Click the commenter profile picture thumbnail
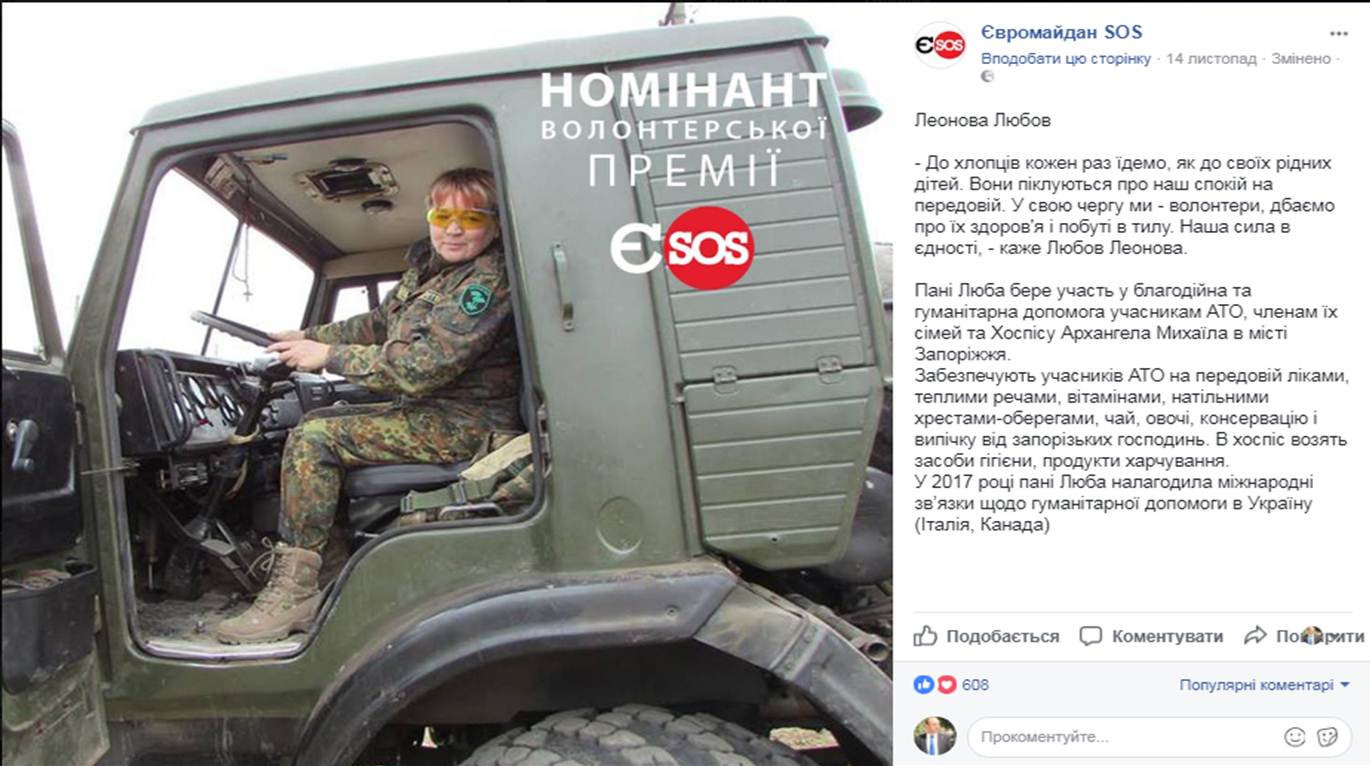Image resolution: width=1370 pixels, height=766 pixels. (935, 736)
